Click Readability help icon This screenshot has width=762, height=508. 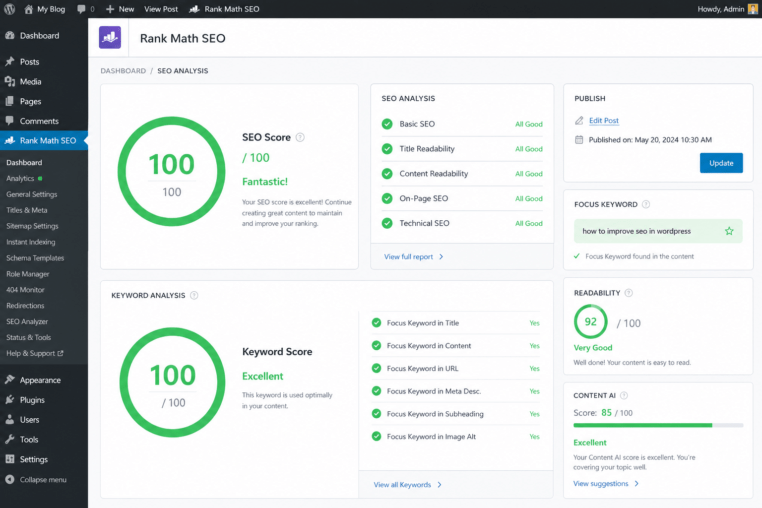(628, 293)
